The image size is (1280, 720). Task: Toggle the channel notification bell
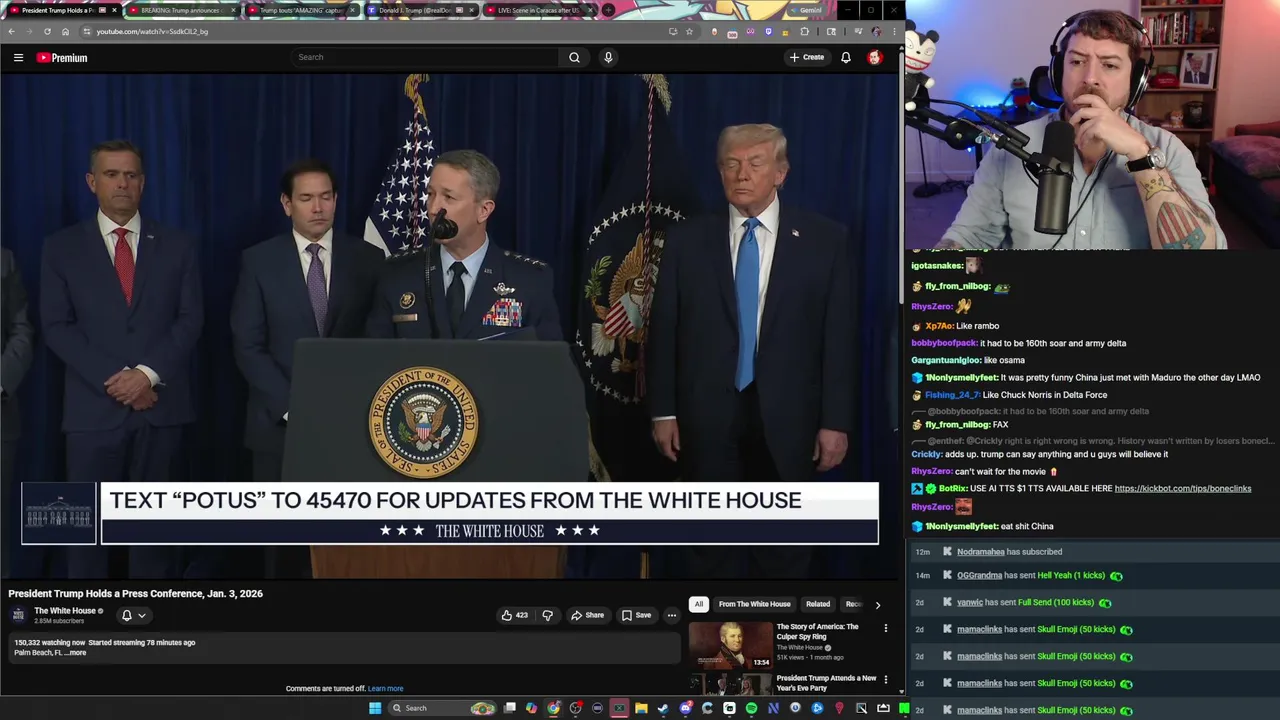[x=127, y=615]
